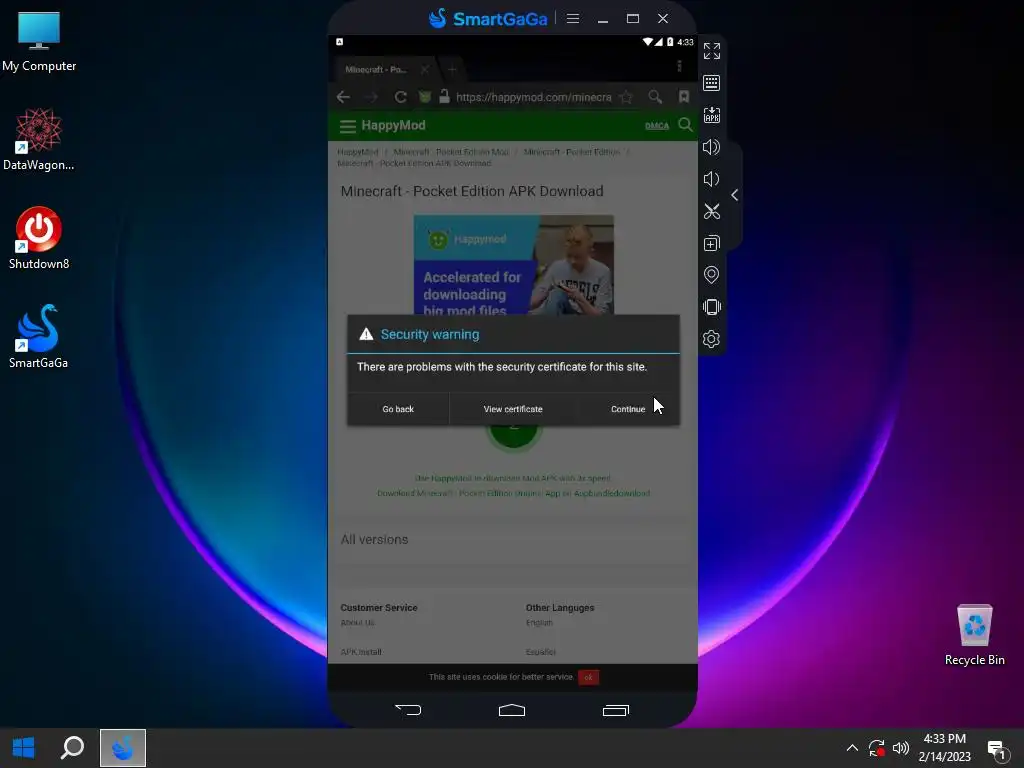Click the lock icon next to the URL
This screenshot has height=768, width=1024.
(445, 97)
